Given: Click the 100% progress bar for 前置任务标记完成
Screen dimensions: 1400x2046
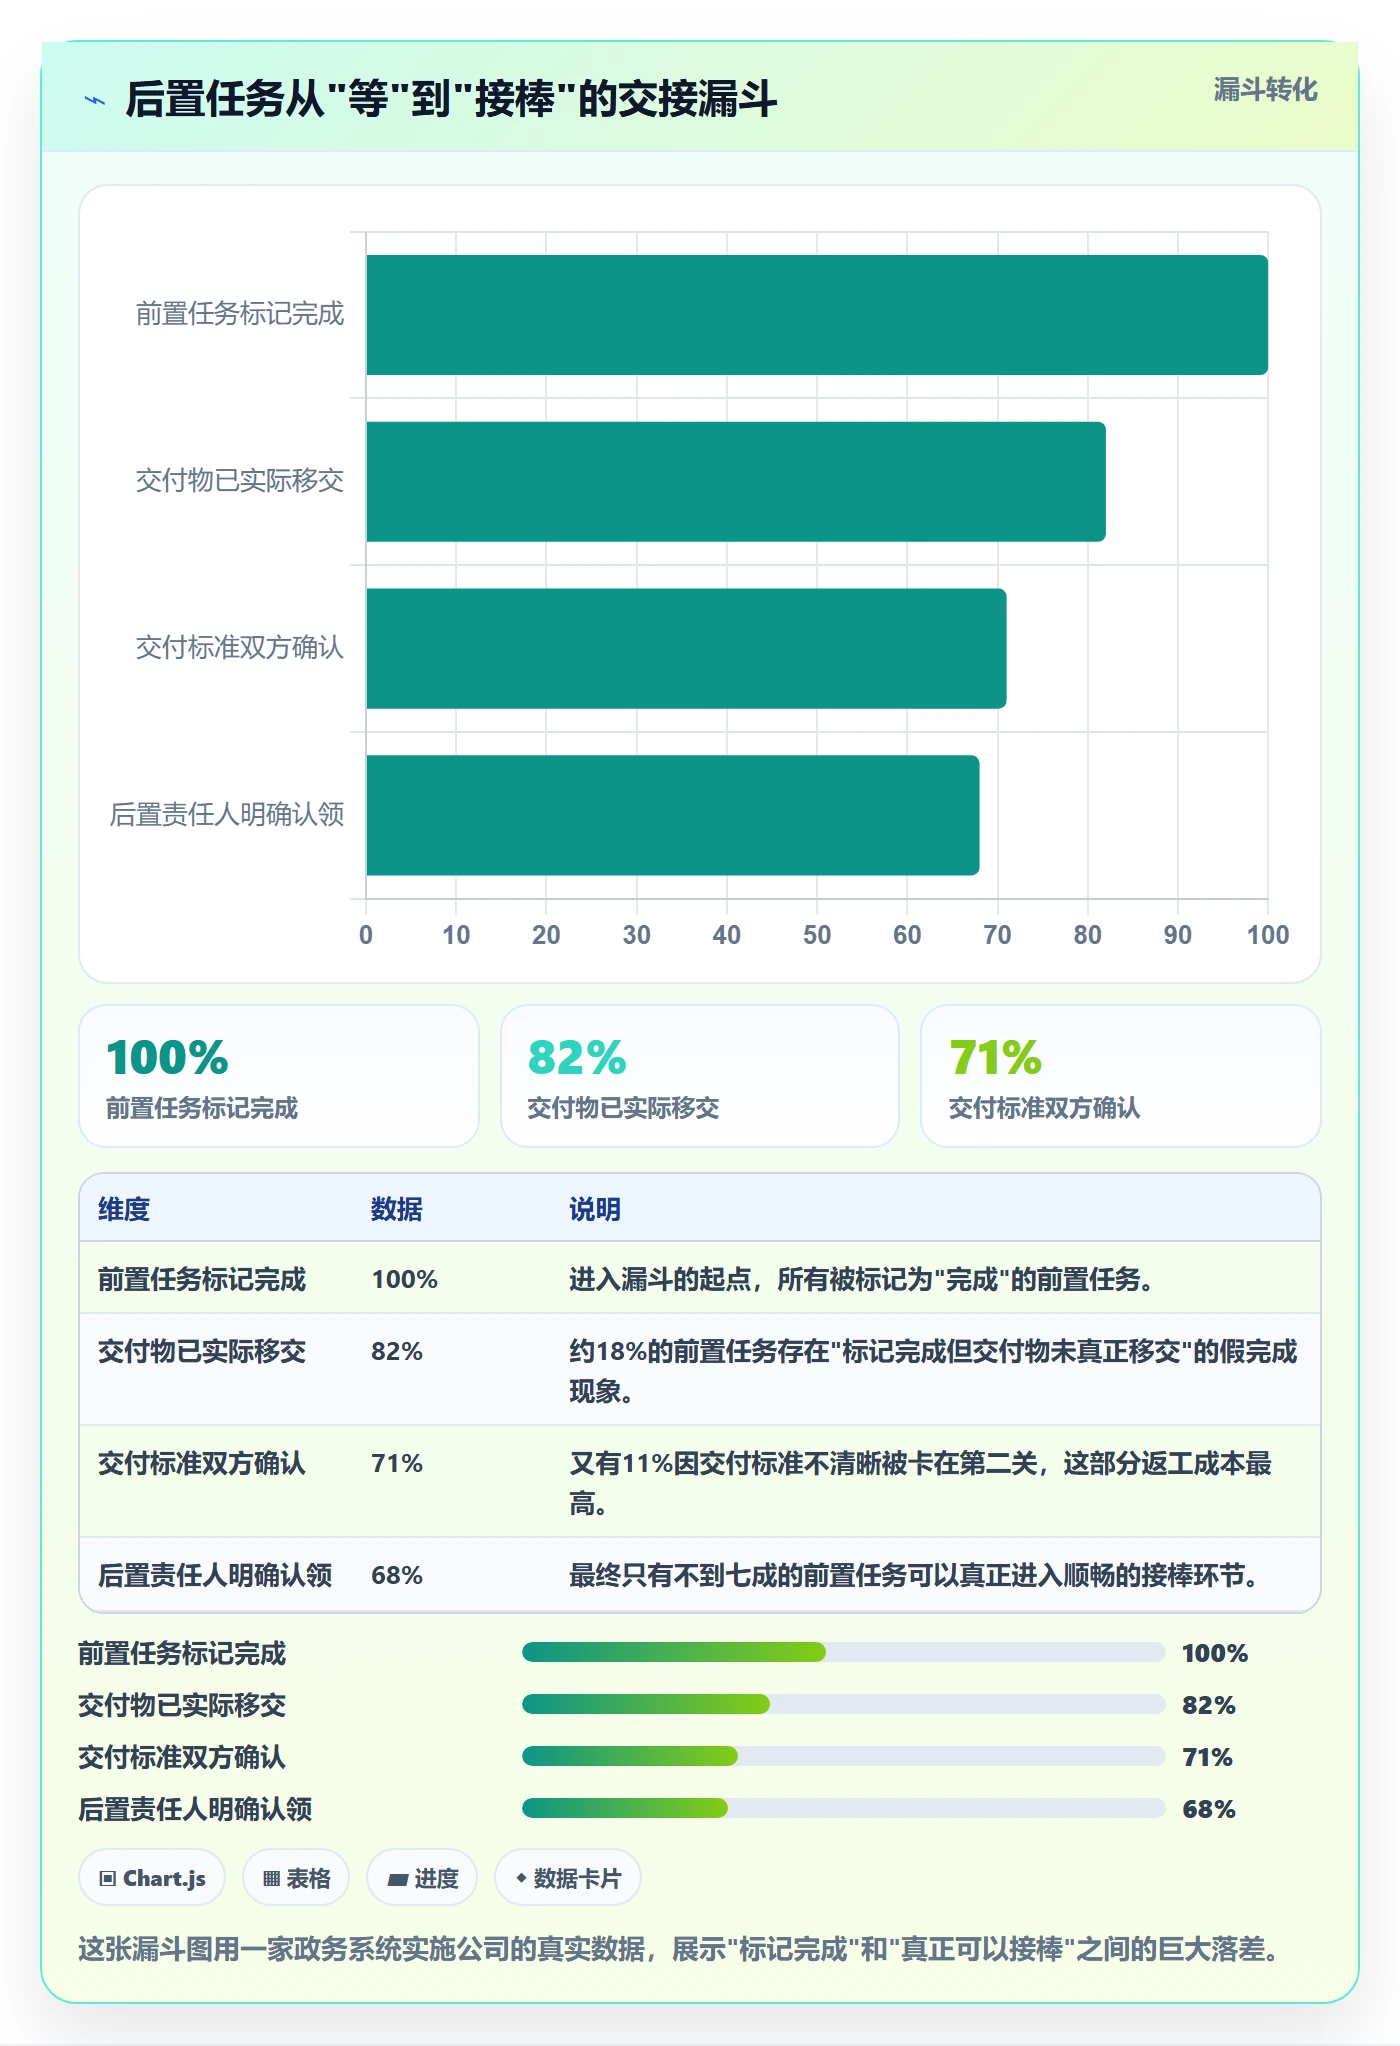Looking at the screenshot, I should click(844, 1652).
